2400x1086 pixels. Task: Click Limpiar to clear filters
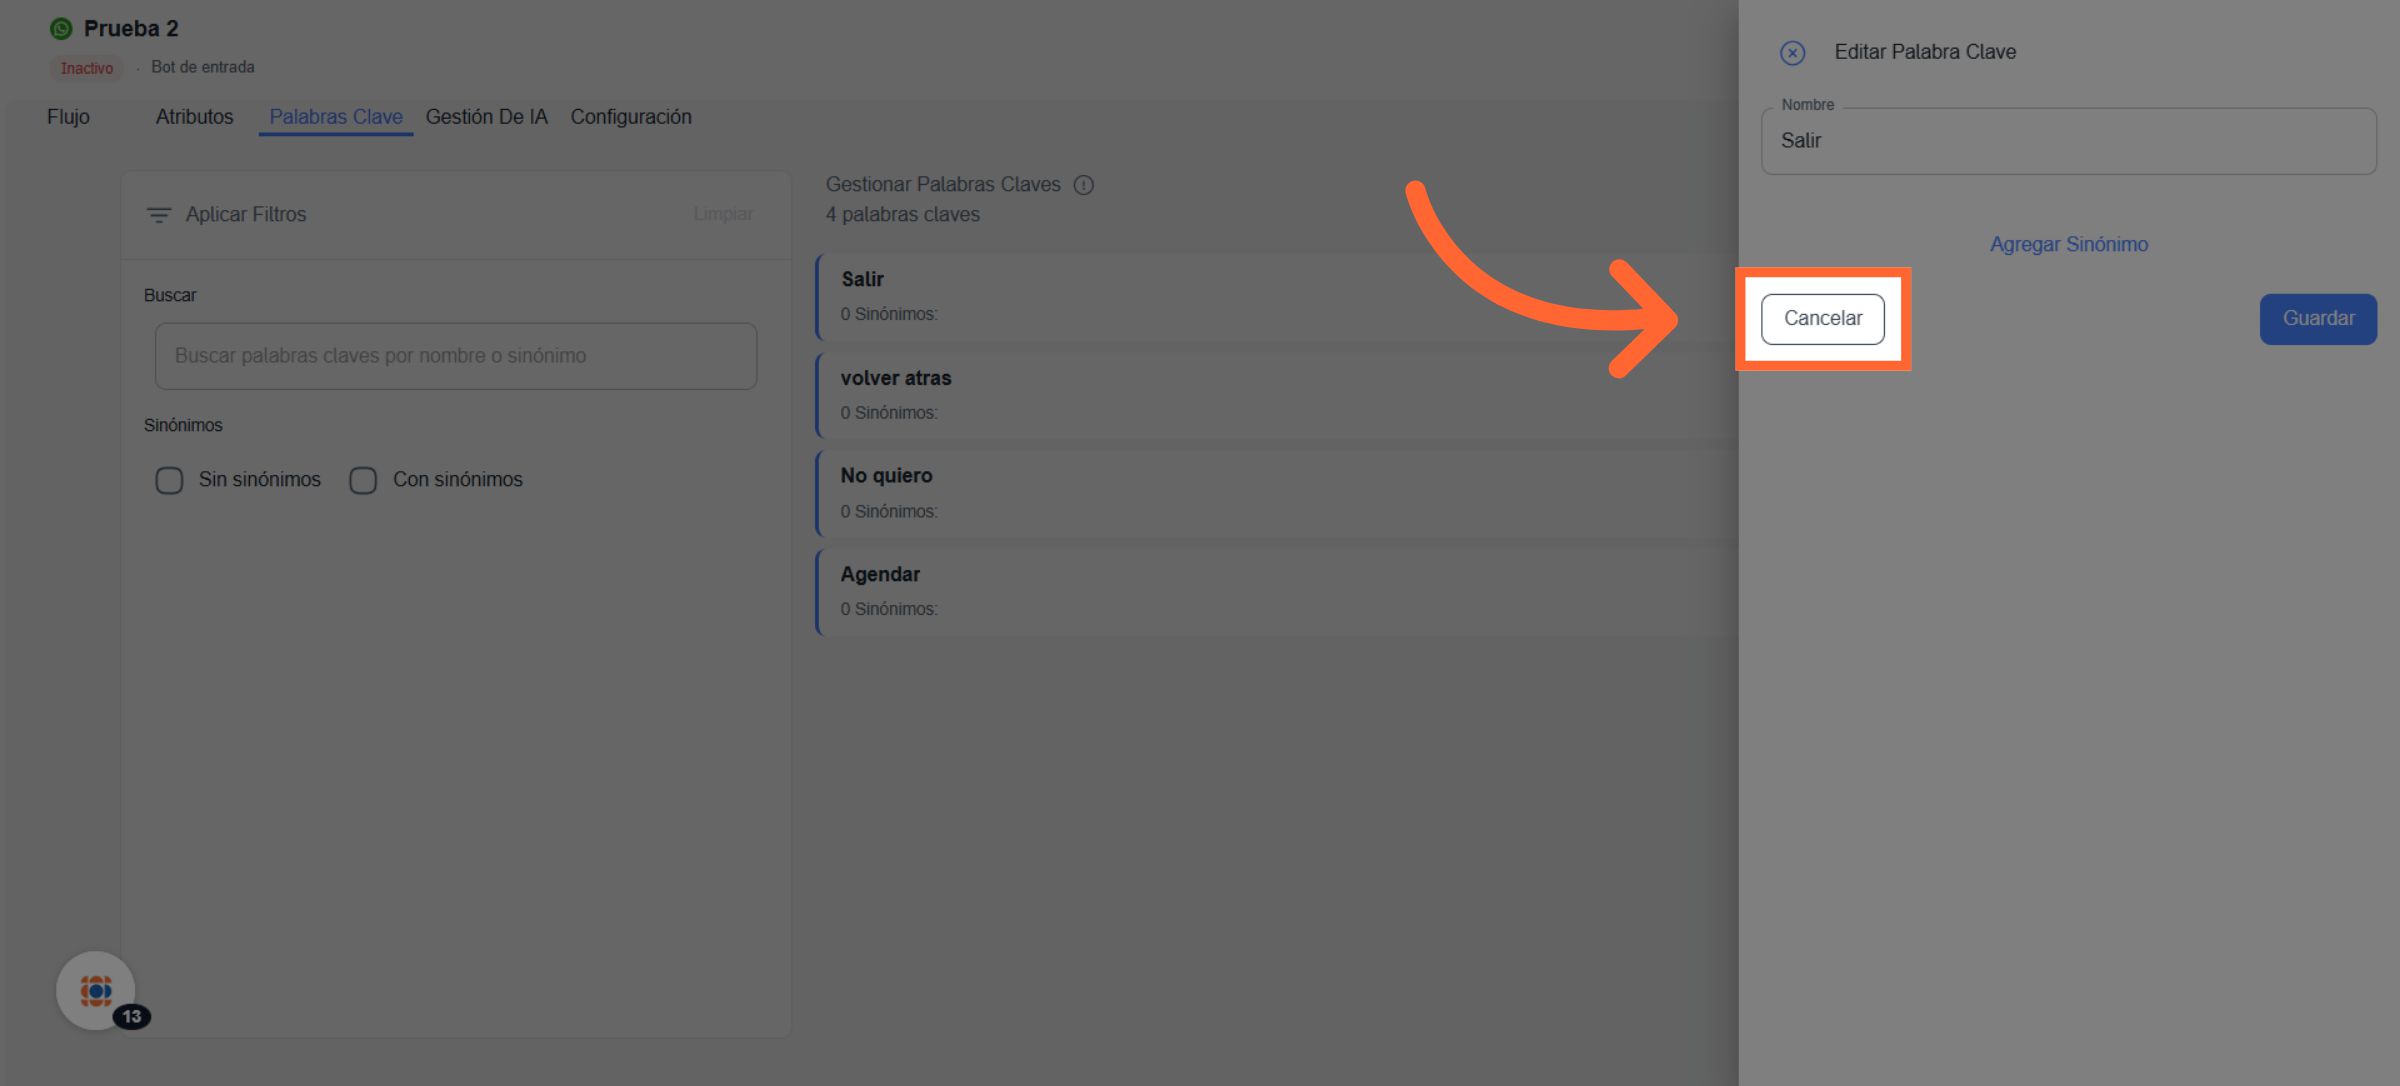coord(723,215)
